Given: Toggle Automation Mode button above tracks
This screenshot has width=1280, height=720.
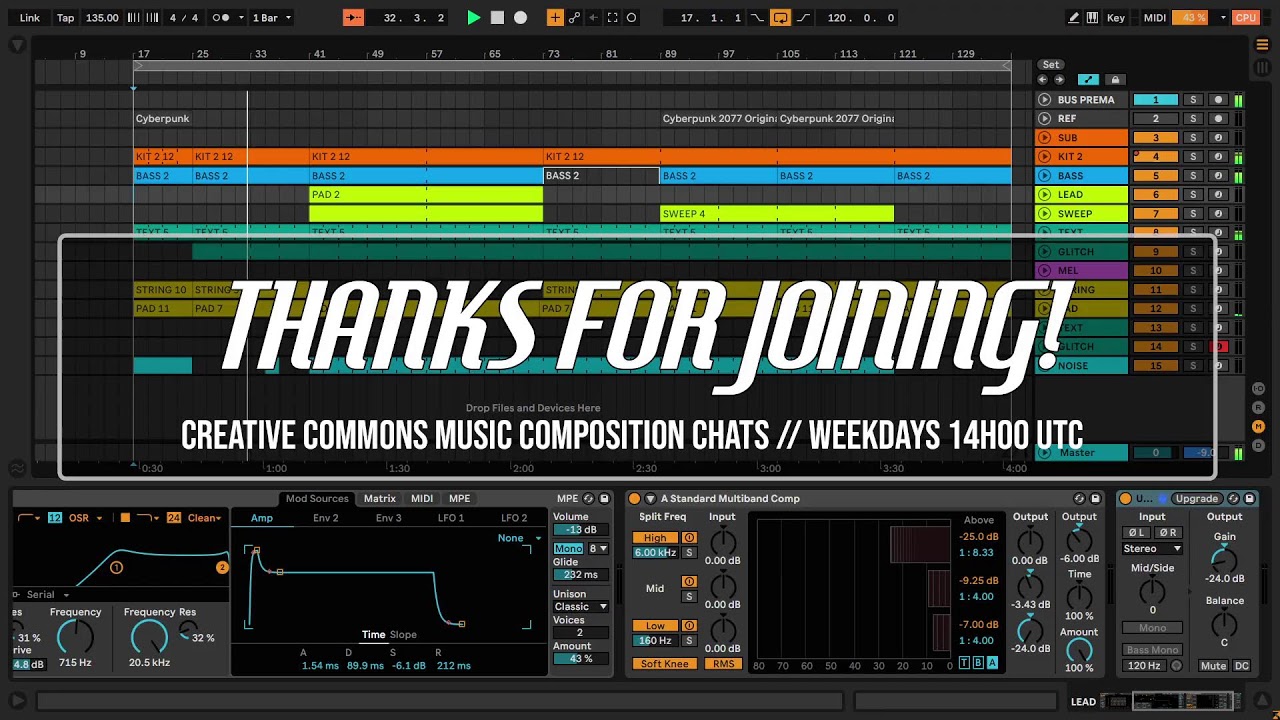Looking at the screenshot, I should tap(1088, 80).
